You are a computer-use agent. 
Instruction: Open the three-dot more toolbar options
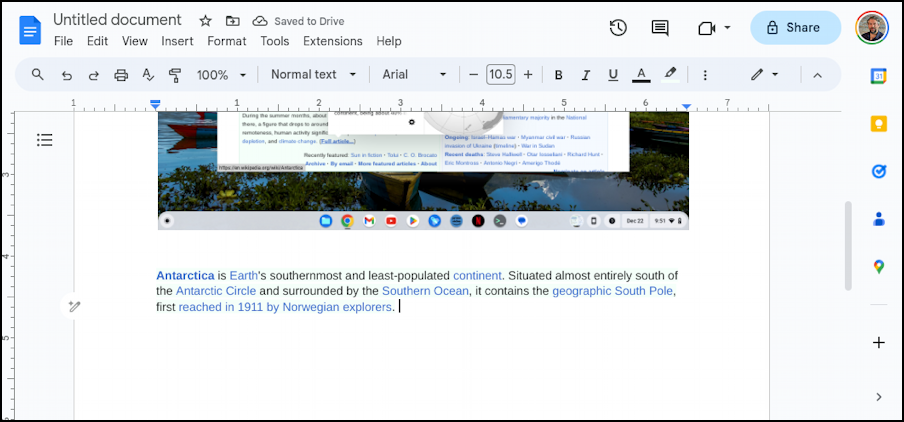(705, 75)
